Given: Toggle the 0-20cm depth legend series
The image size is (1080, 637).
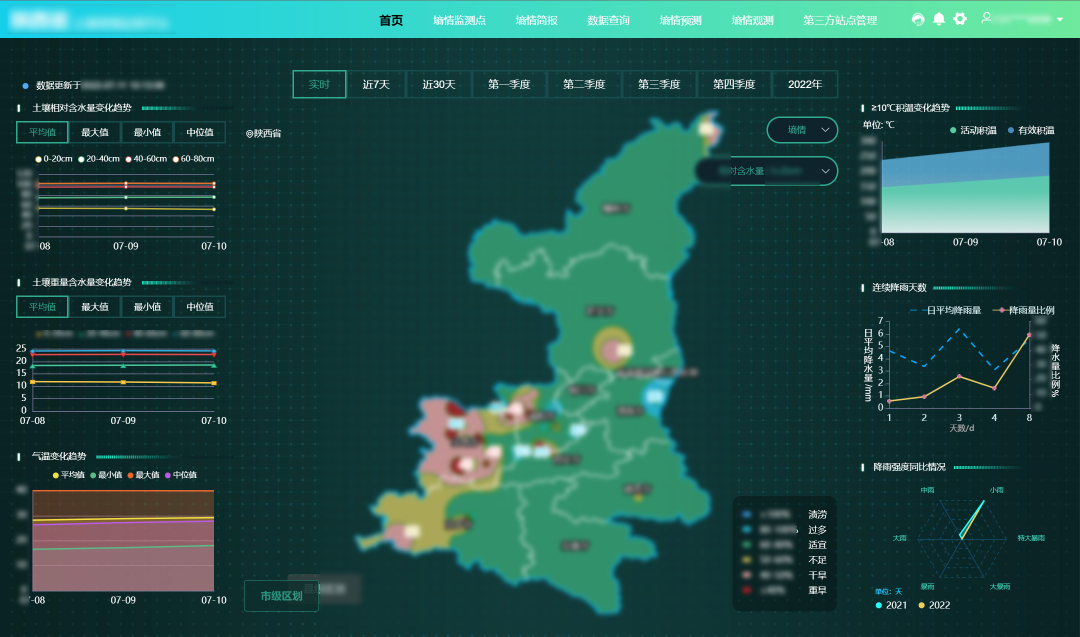Looking at the screenshot, I should pyautogui.click(x=39, y=159).
